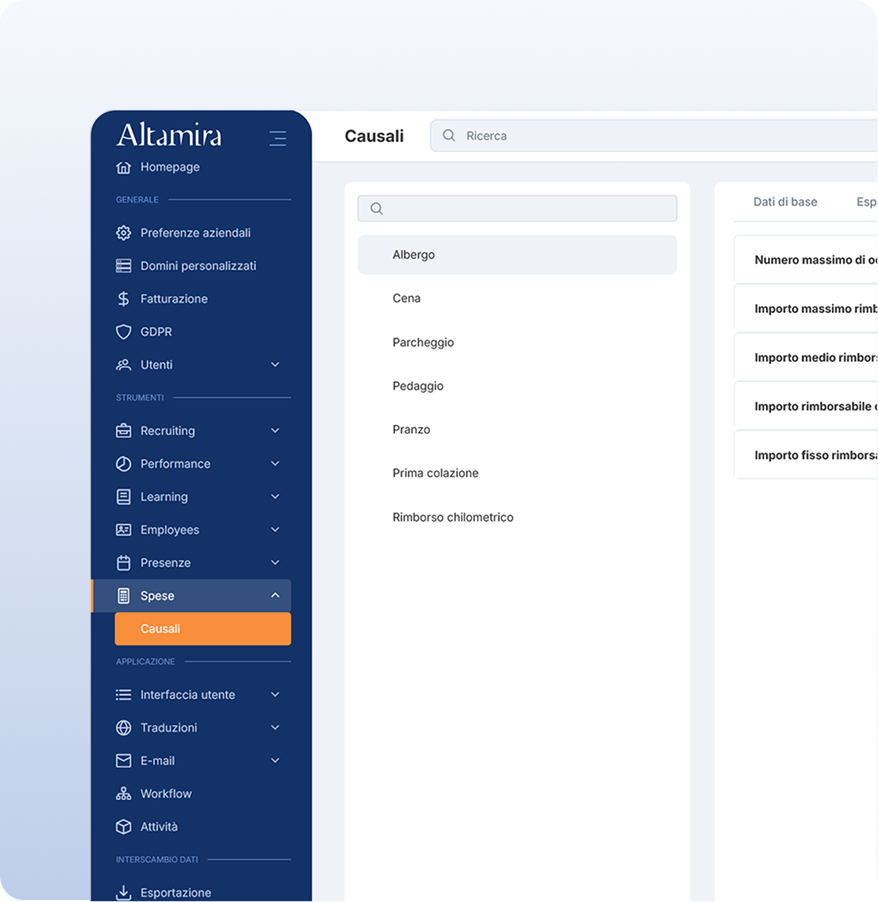Open Homepage via the house icon

pyautogui.click(x=124, y=167)
